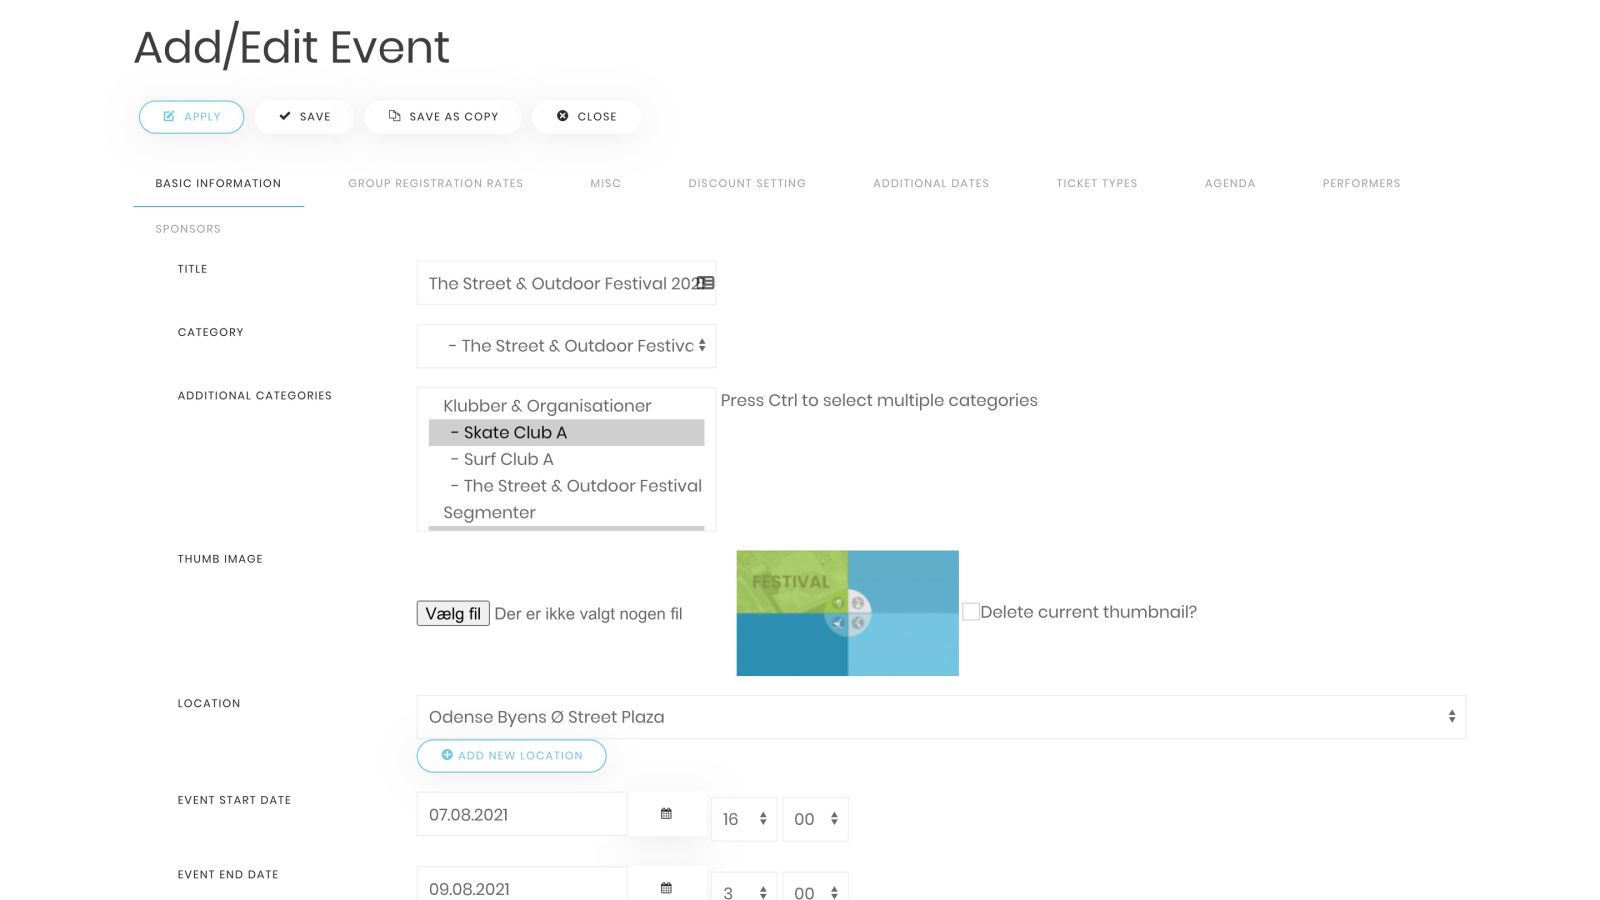Open the Discount Setting tab
This screenshot has height=900, width=1600.
[x=747, y=184]
